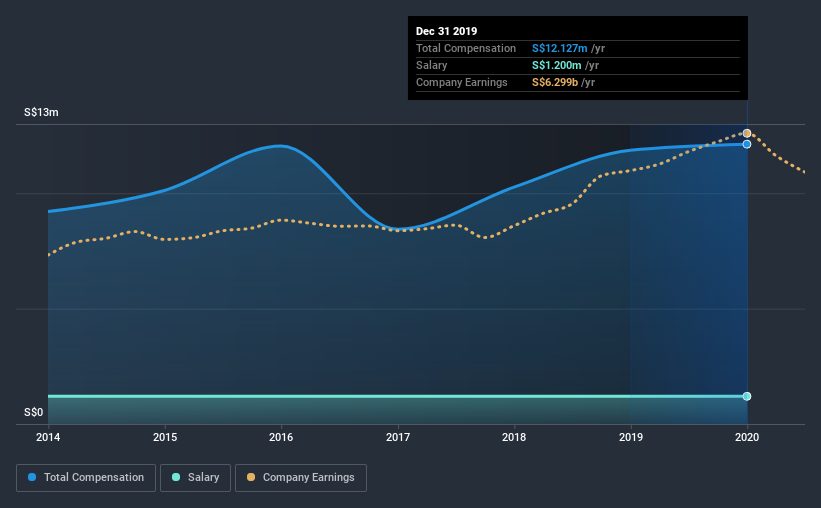Click the 2018 x-axis label

click(514, 437)
